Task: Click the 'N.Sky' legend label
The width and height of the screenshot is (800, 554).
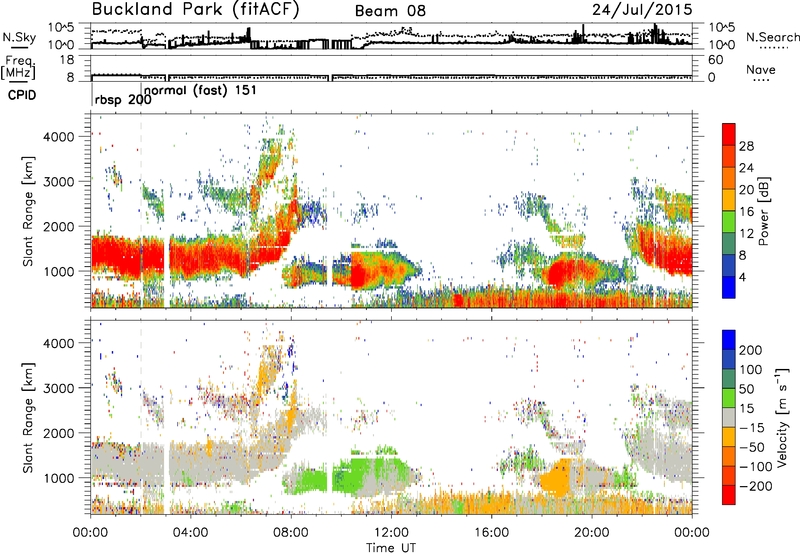Action: point(19,37)
